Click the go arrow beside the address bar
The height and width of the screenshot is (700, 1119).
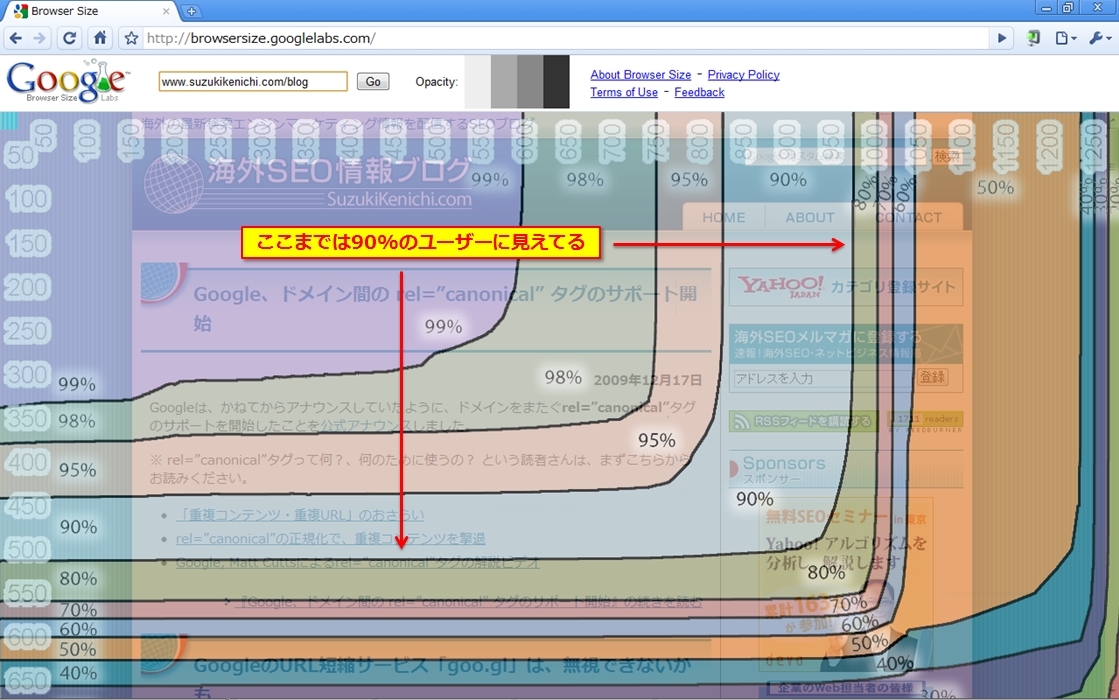(1002, 39)
